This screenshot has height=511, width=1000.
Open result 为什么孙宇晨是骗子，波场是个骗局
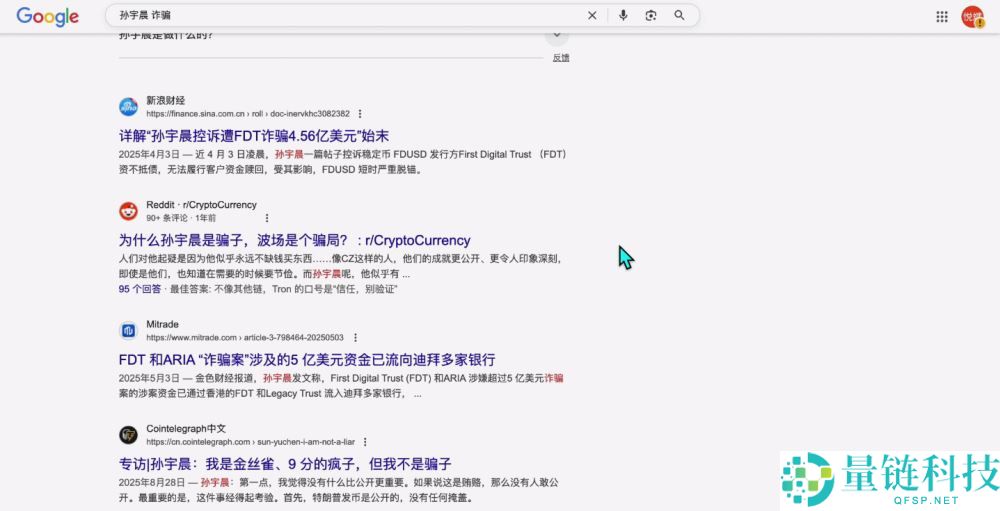(295, 241)
